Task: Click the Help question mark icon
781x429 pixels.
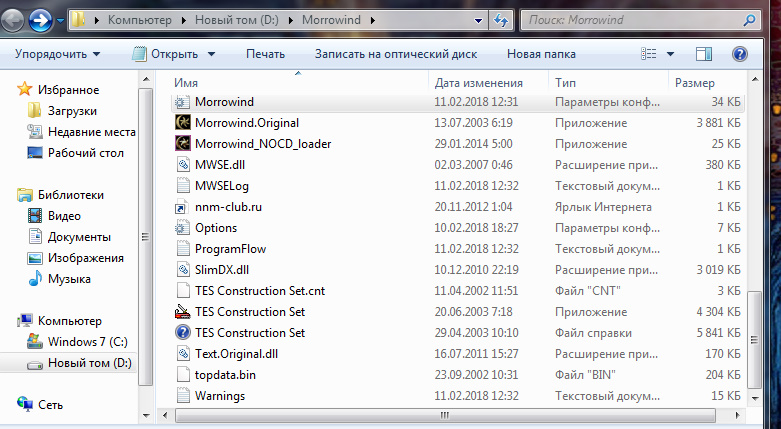Action: 740,54
